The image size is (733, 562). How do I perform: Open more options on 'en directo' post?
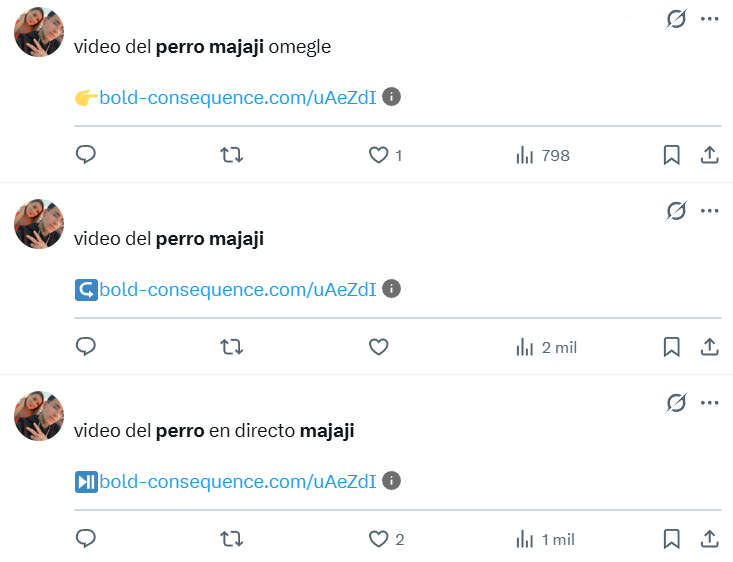click(710, 403)
